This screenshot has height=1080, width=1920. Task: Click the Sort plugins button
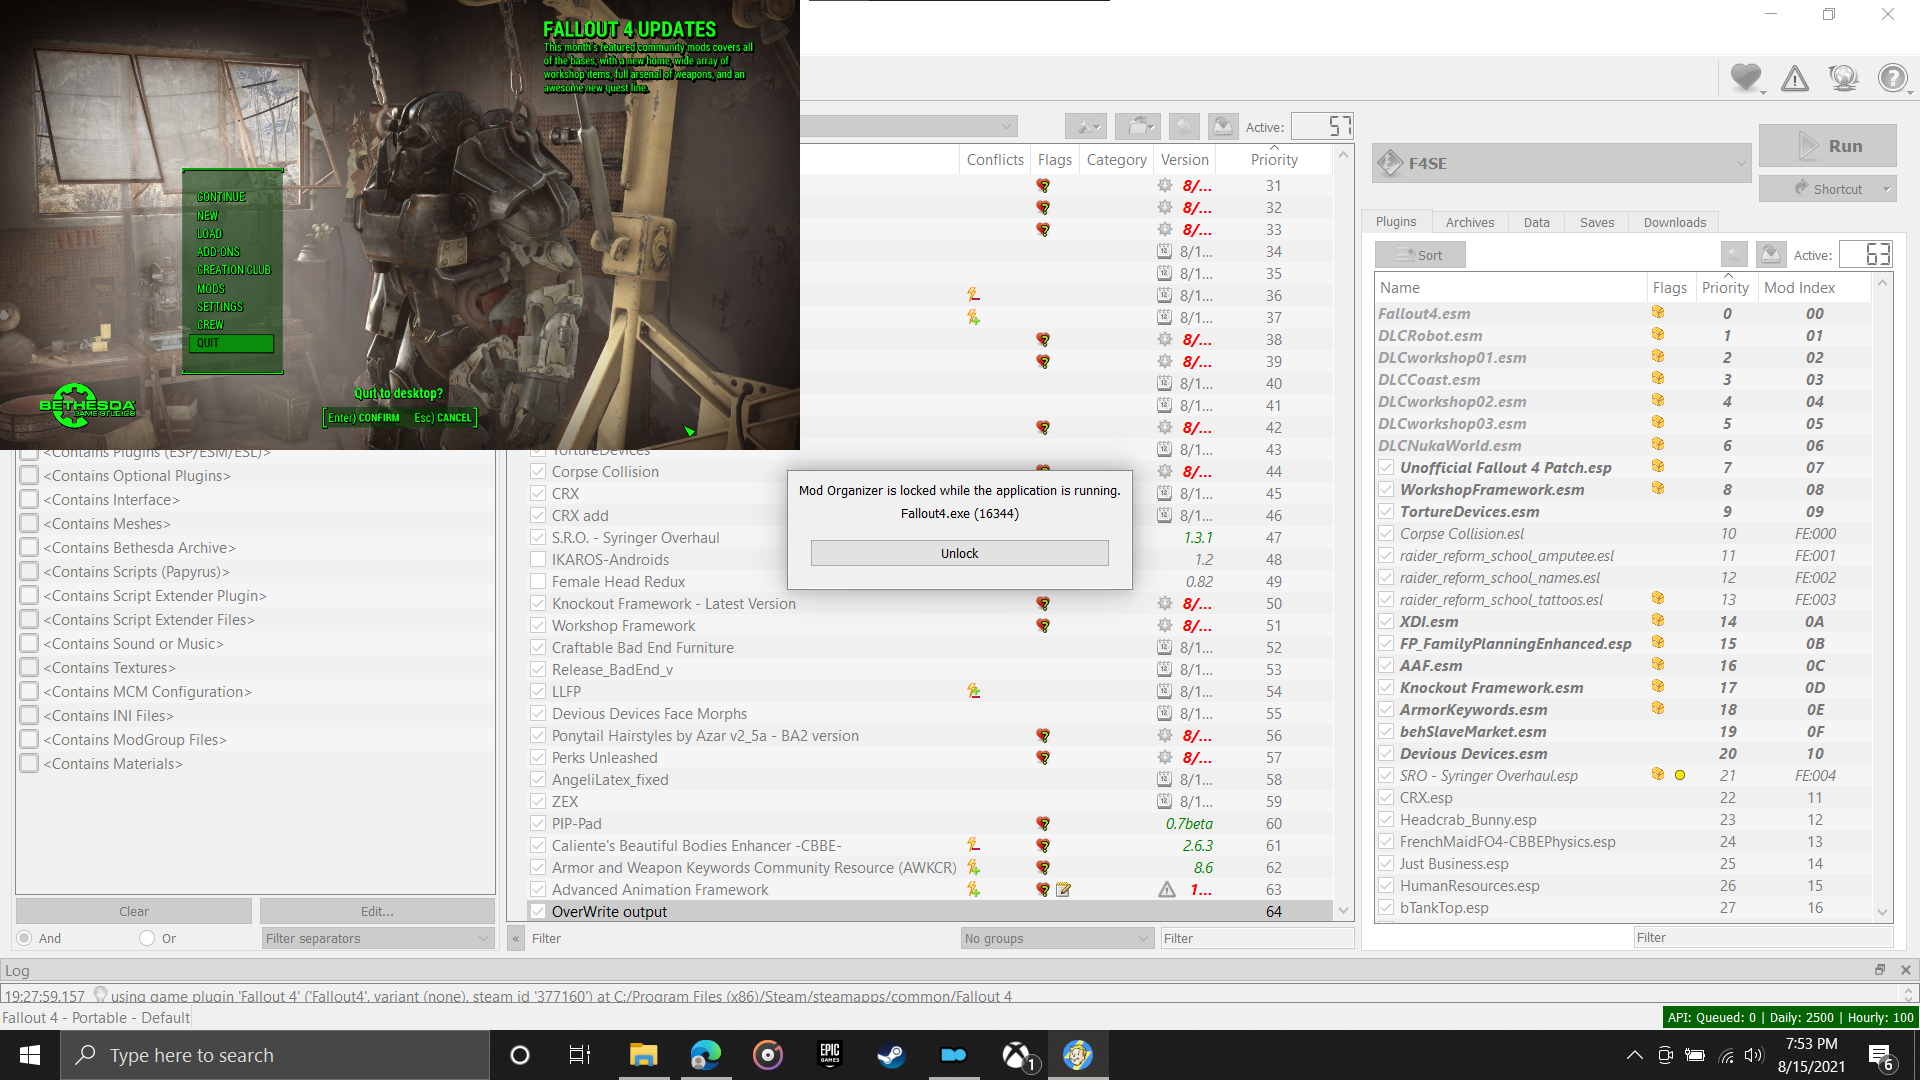coord(1420,255)
